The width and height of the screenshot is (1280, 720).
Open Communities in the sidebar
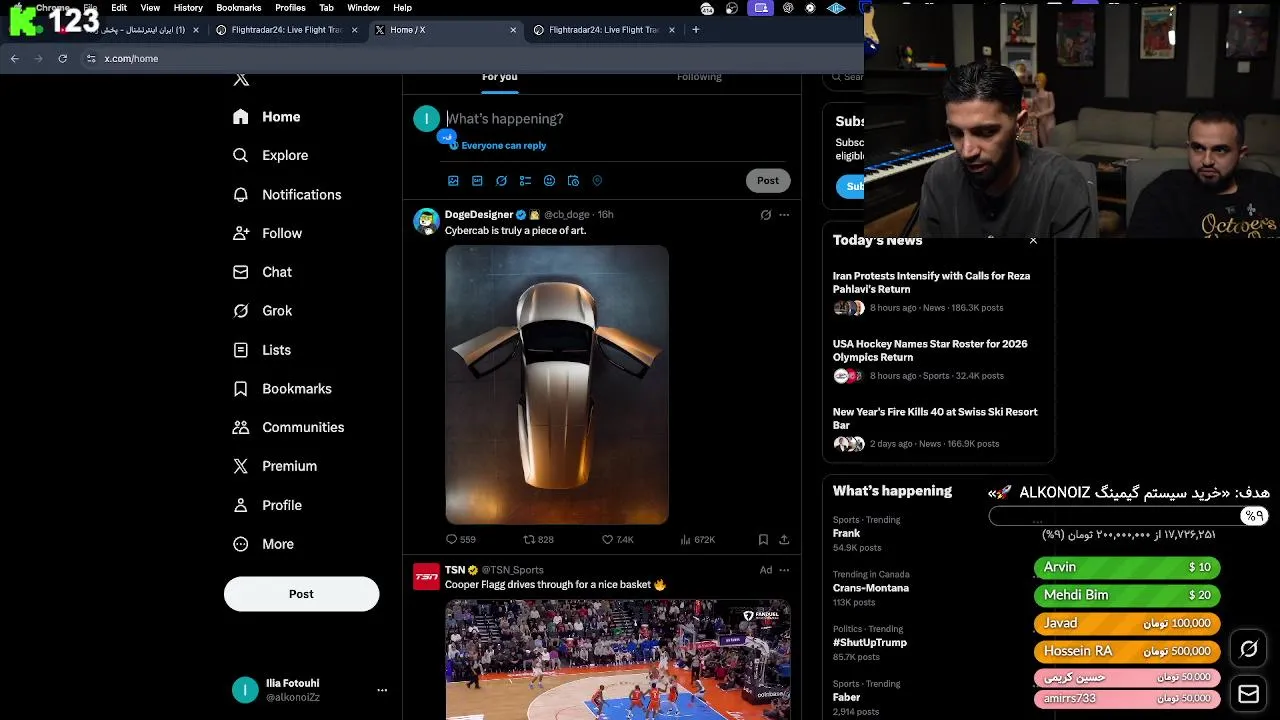pyautogui.click(x=288, y=427)
